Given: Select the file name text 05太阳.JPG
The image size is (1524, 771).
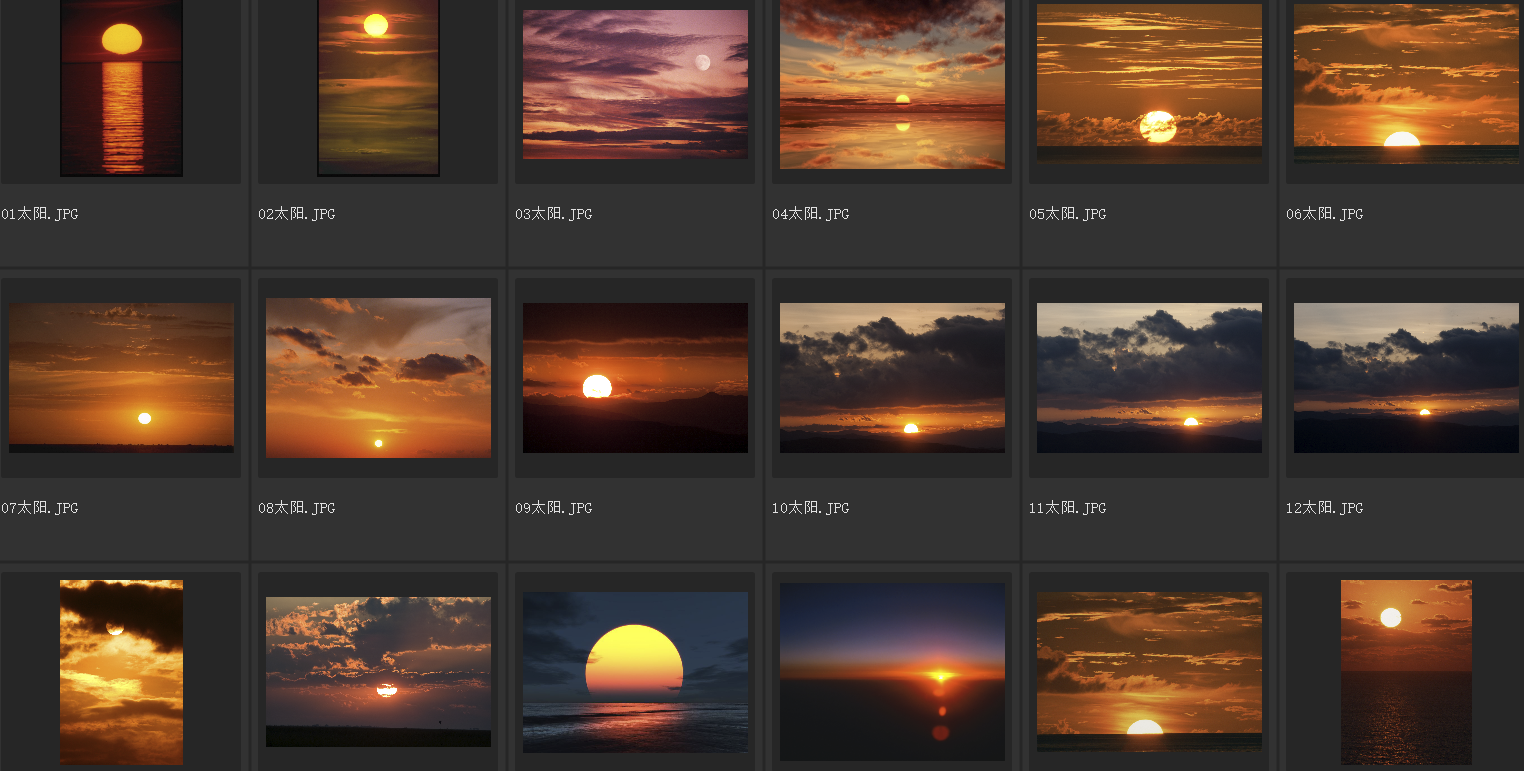Looking at the screenshot, I should tap(1068, 214).
